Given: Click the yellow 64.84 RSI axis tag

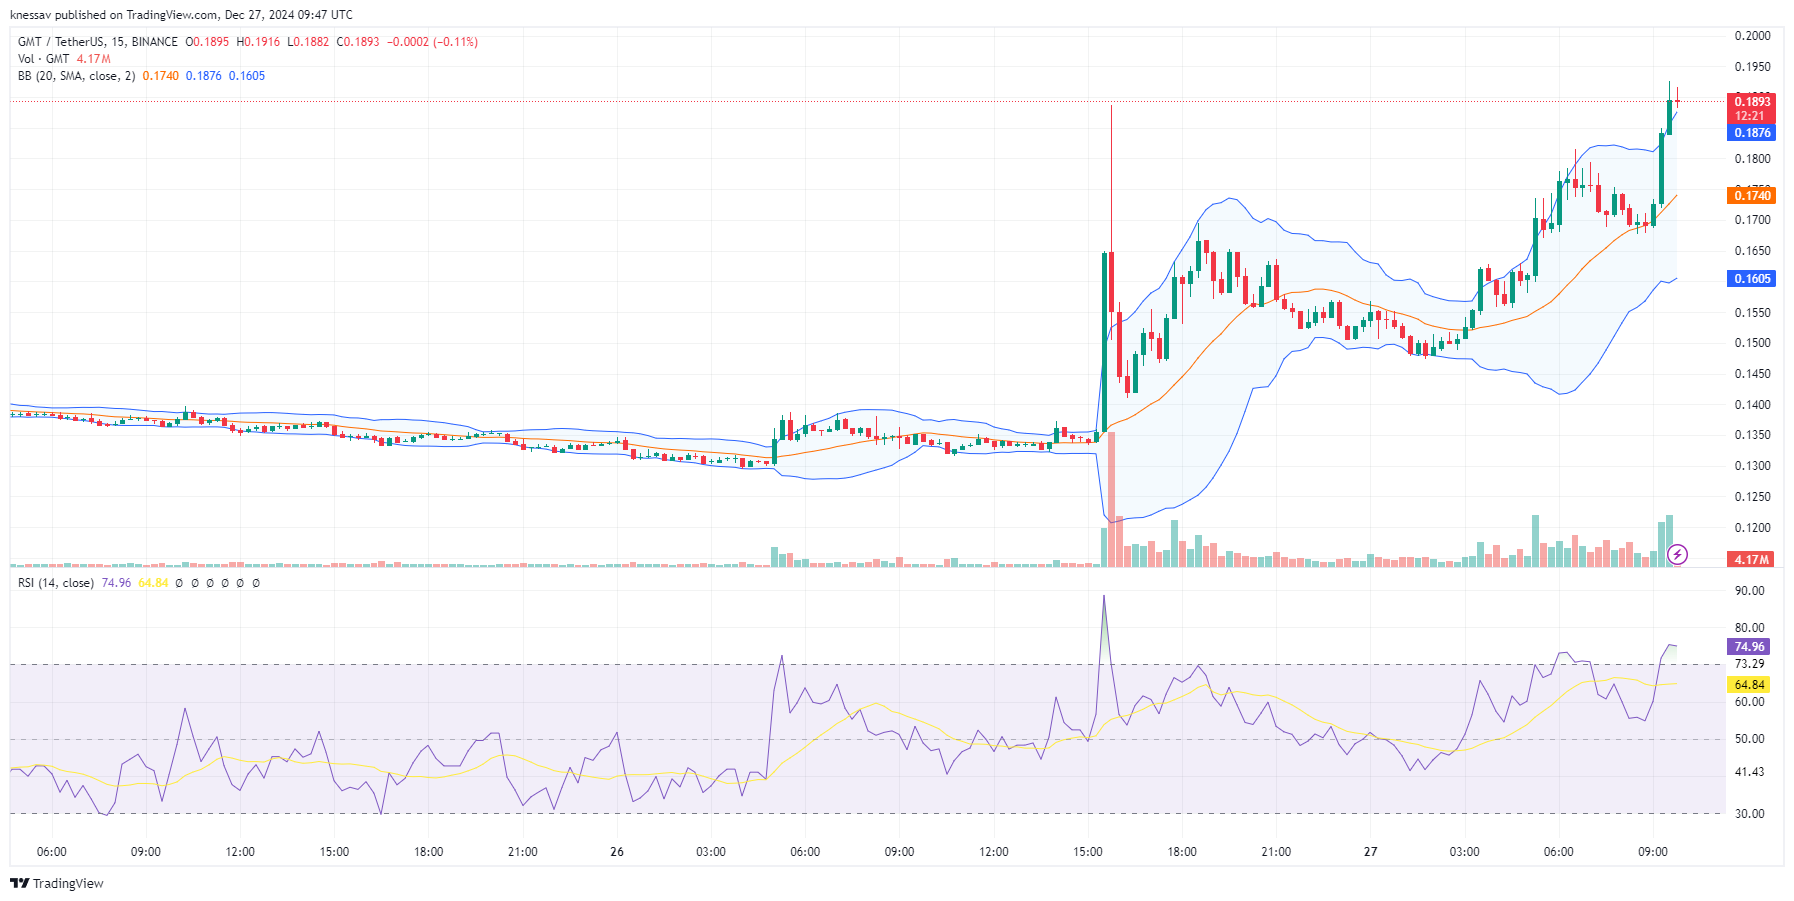Looking at the screenshot, I should point(1749,685).
